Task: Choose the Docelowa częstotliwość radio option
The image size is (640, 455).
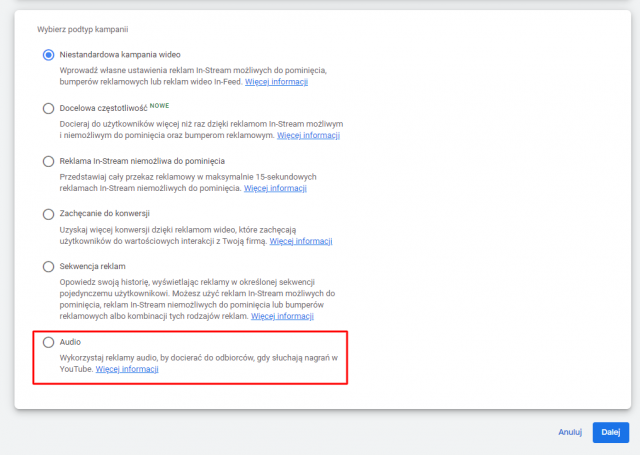Action: [x=48, y=107]
